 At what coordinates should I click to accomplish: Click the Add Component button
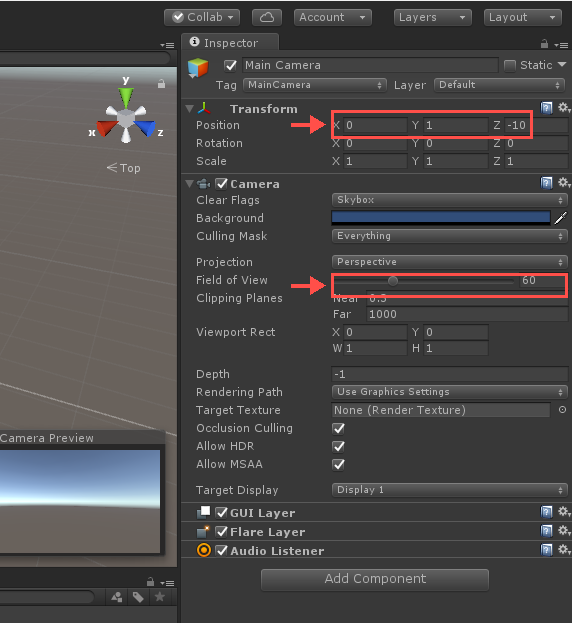pos(375,579)
